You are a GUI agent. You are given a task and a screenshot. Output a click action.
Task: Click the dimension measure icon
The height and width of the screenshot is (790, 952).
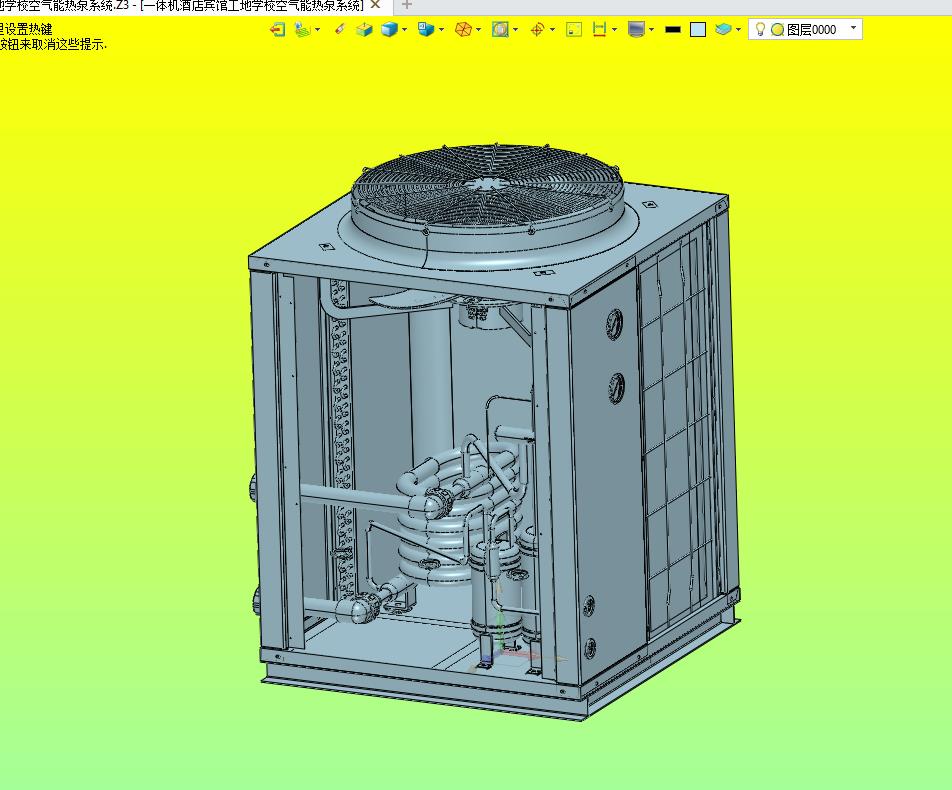click(600, 29)
